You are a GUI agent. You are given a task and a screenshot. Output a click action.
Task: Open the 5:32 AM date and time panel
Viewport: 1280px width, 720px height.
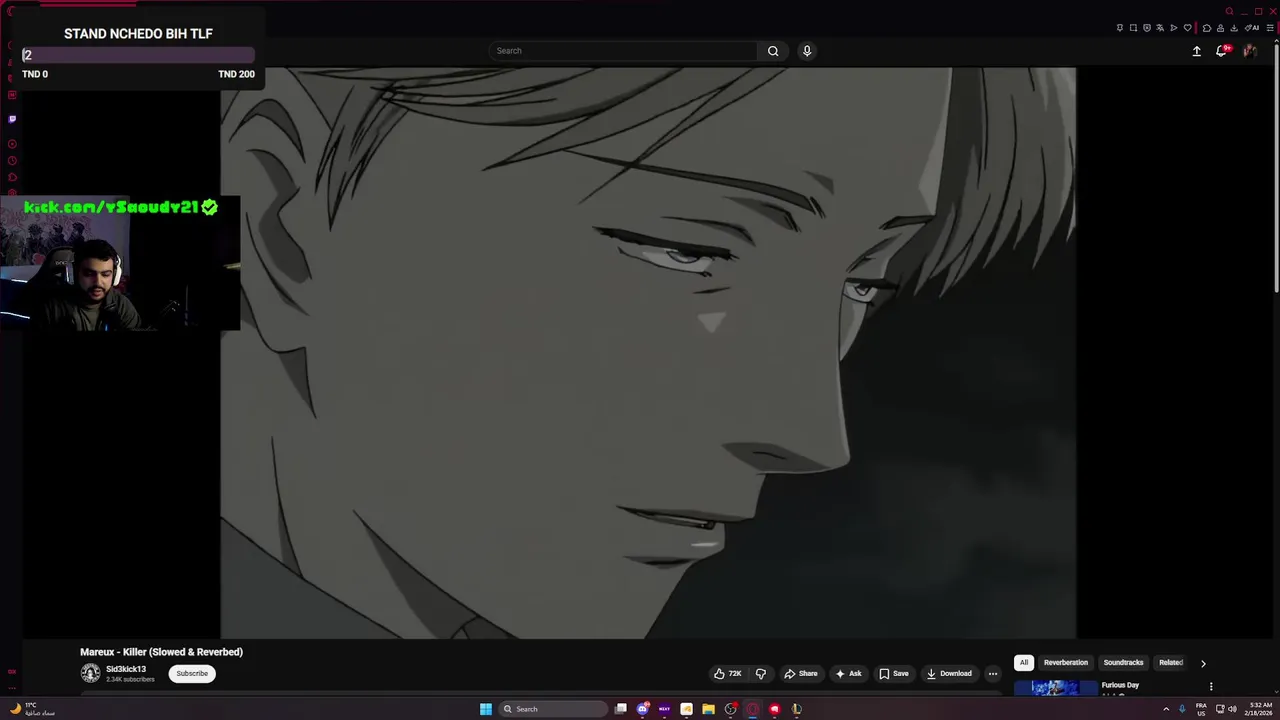[1259, 709]
